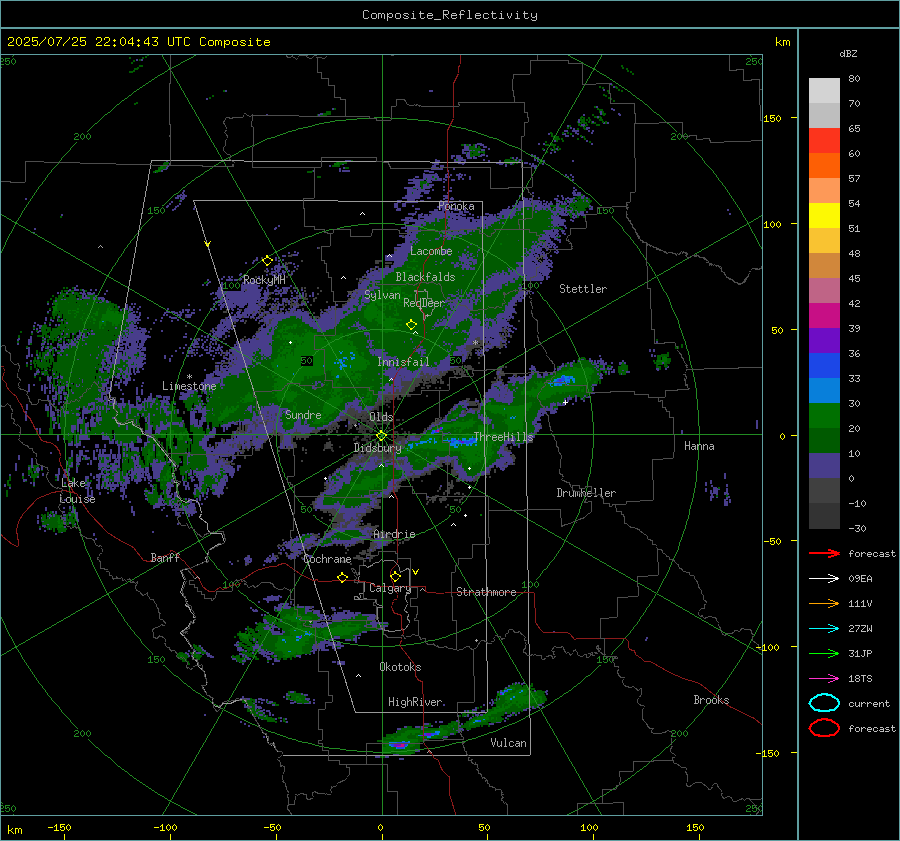The image size is (900, 841).
Task: Click the white 09EA arrow in legend
Action: click(x=824, y=579)
